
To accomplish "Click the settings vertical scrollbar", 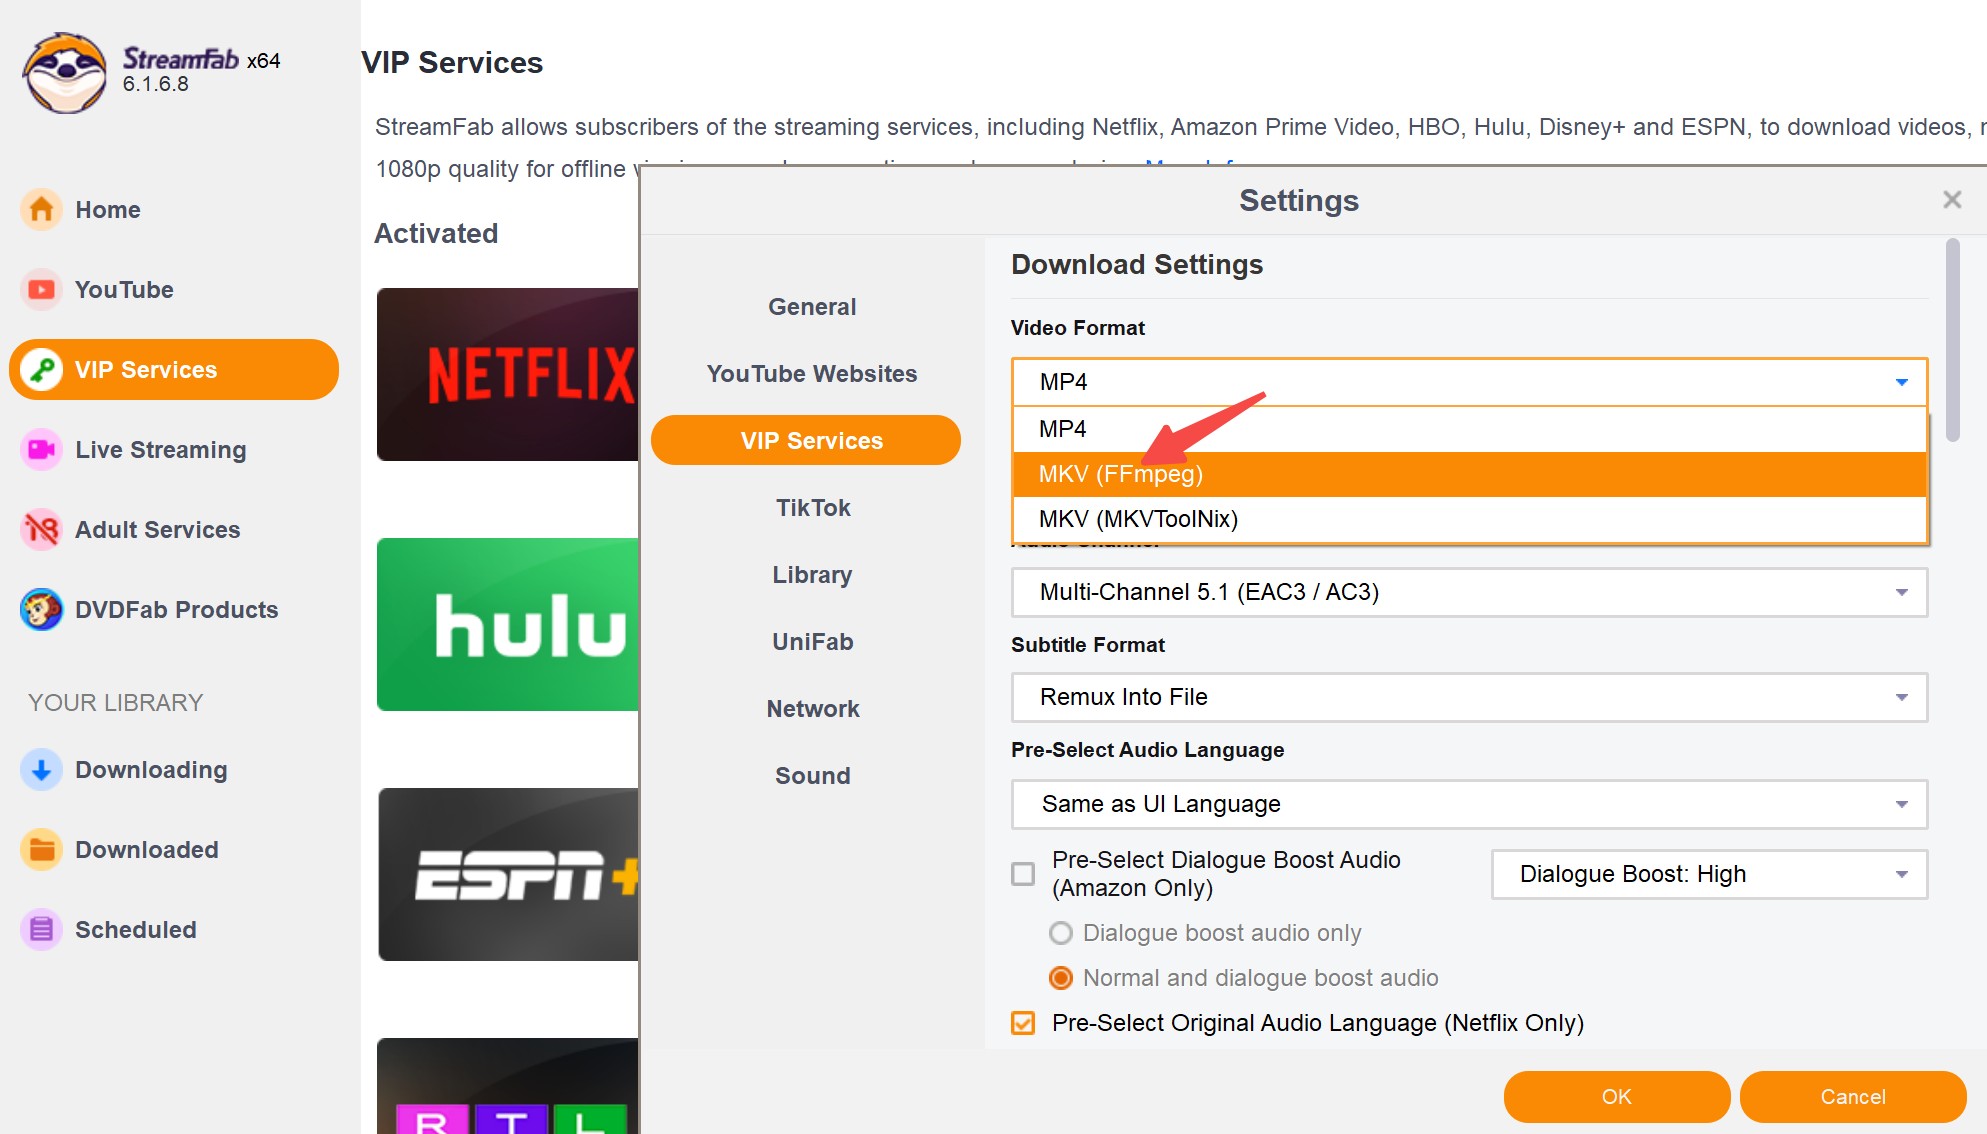I will (1952, 340).
